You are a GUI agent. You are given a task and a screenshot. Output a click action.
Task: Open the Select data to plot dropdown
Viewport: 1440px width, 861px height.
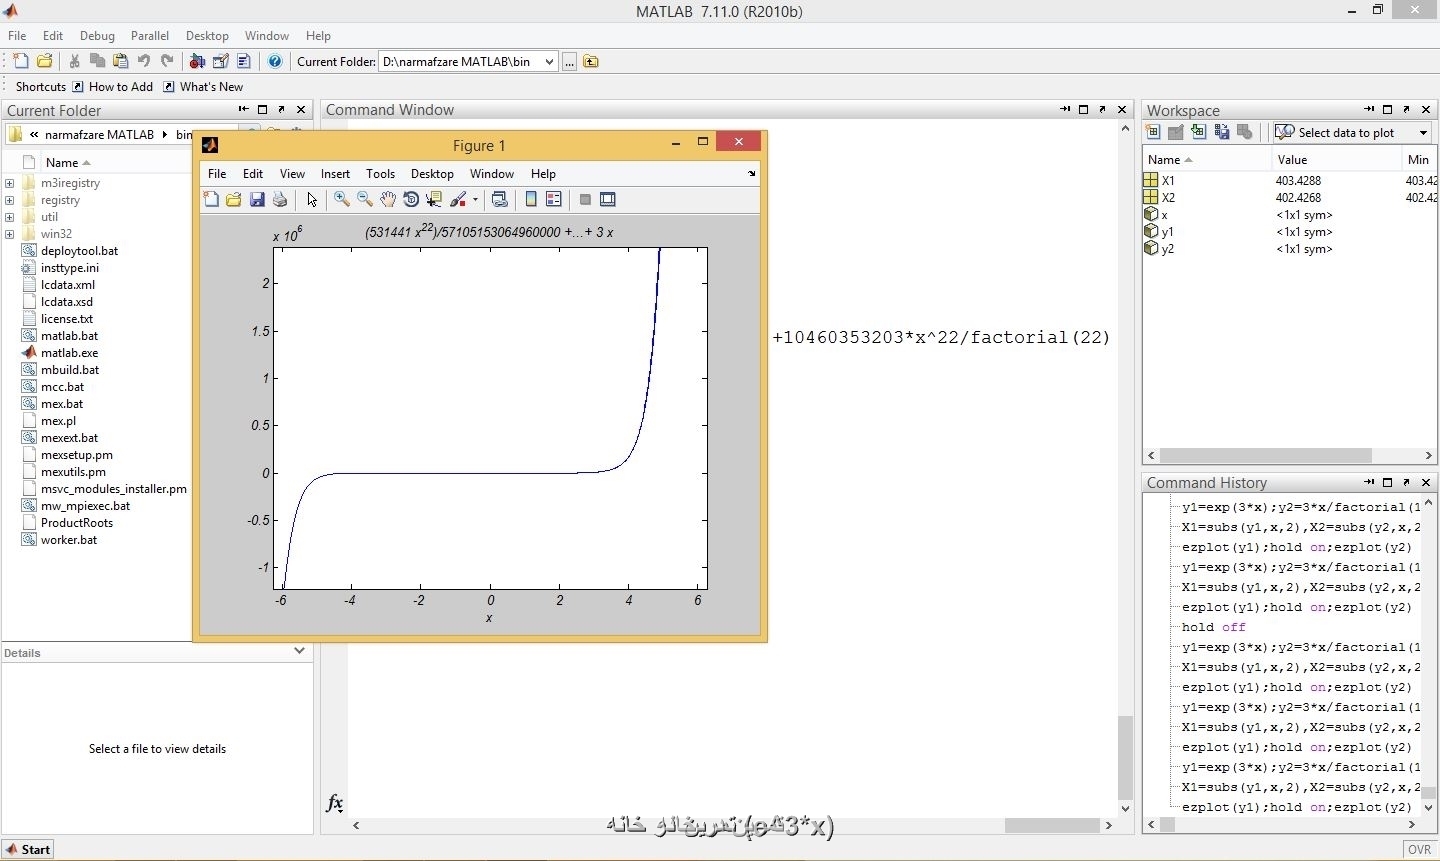[1423, 133]
